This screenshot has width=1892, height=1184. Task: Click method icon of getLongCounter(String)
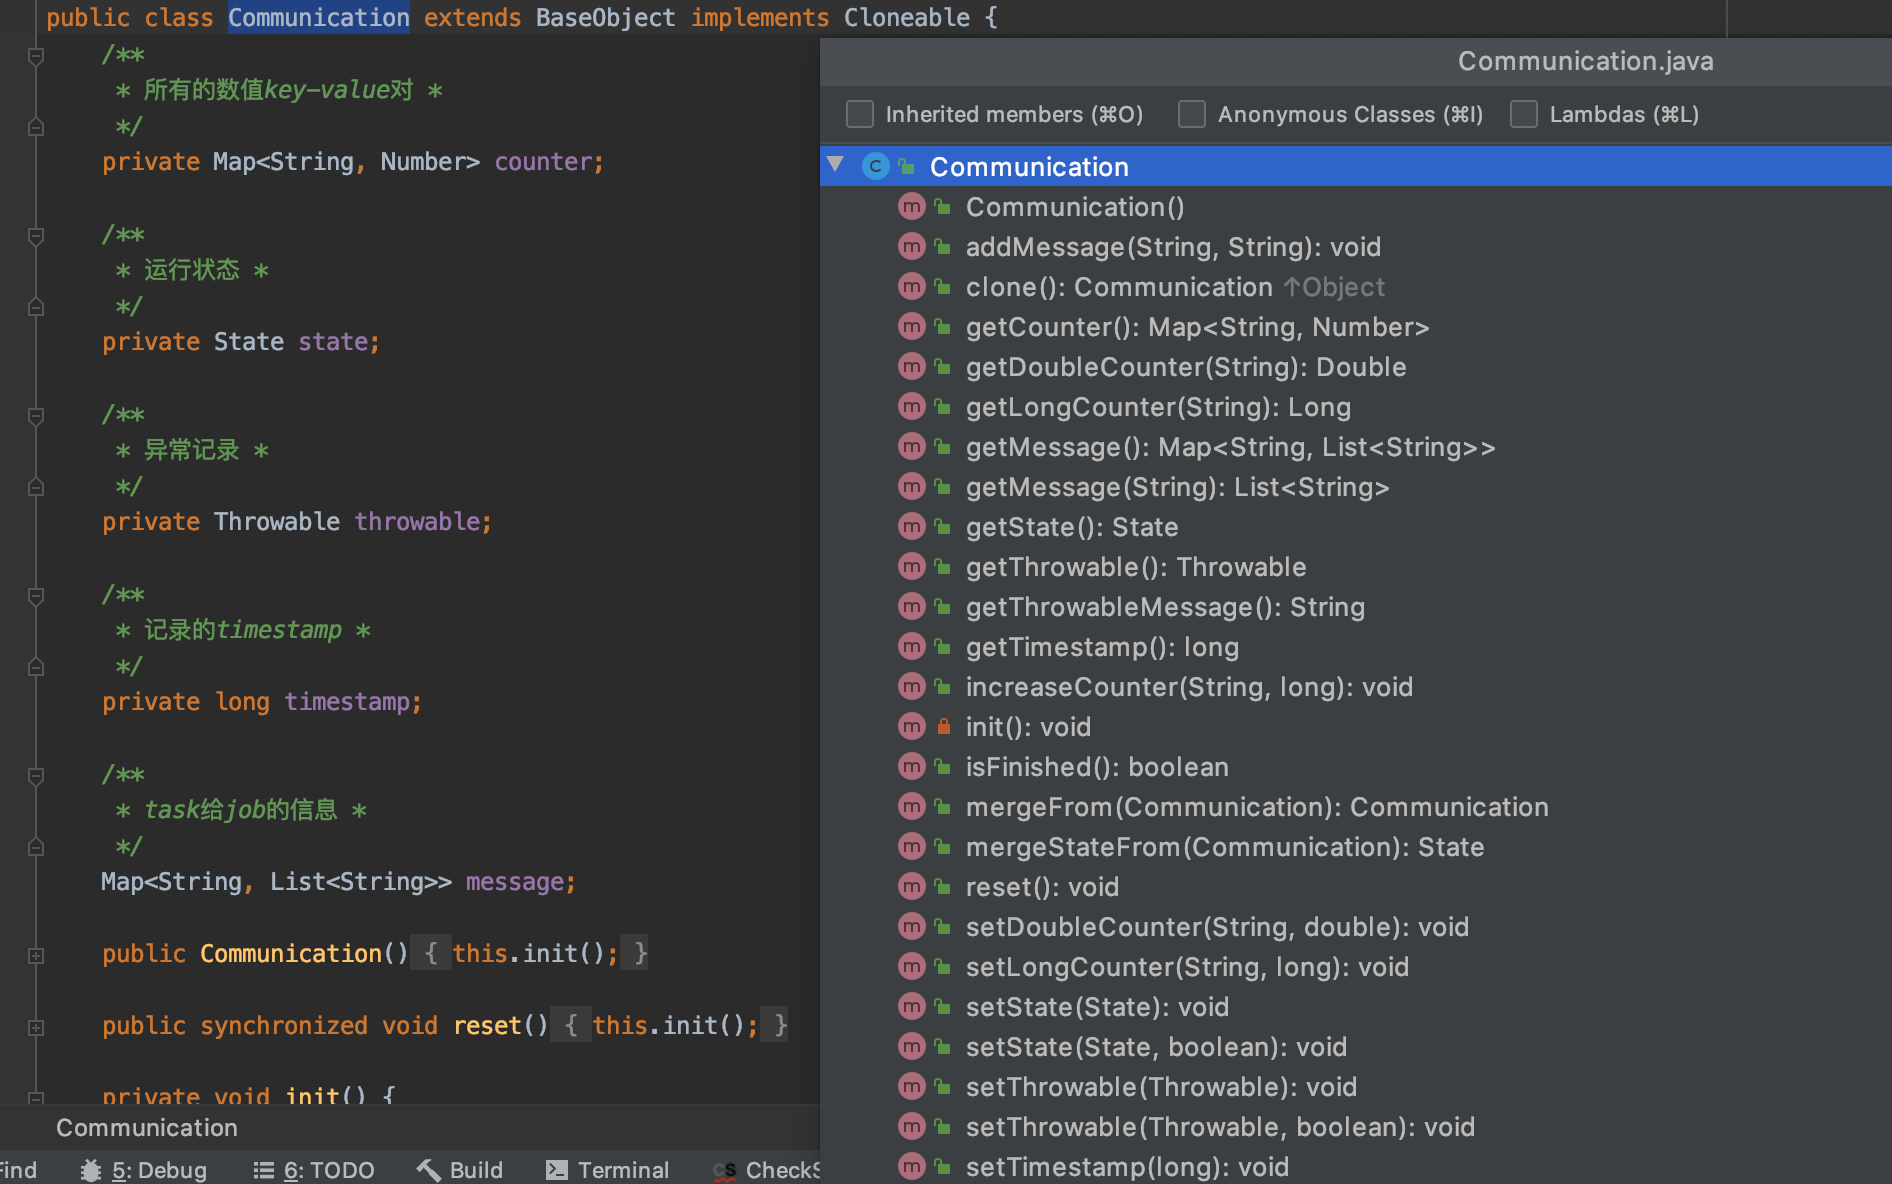911,406
